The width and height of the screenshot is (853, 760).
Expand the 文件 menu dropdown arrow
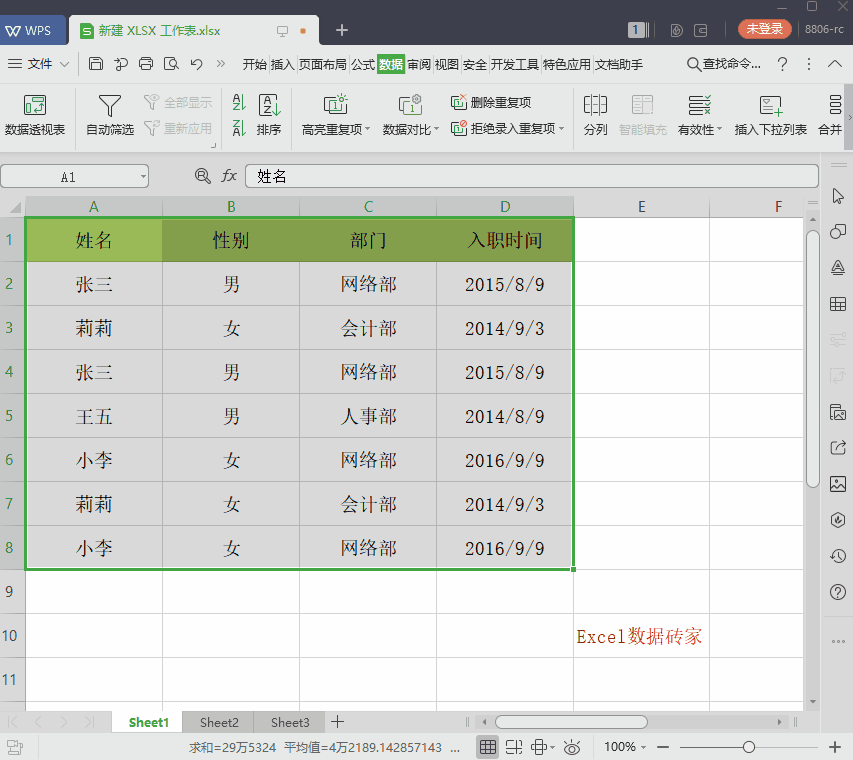[64, 64]
